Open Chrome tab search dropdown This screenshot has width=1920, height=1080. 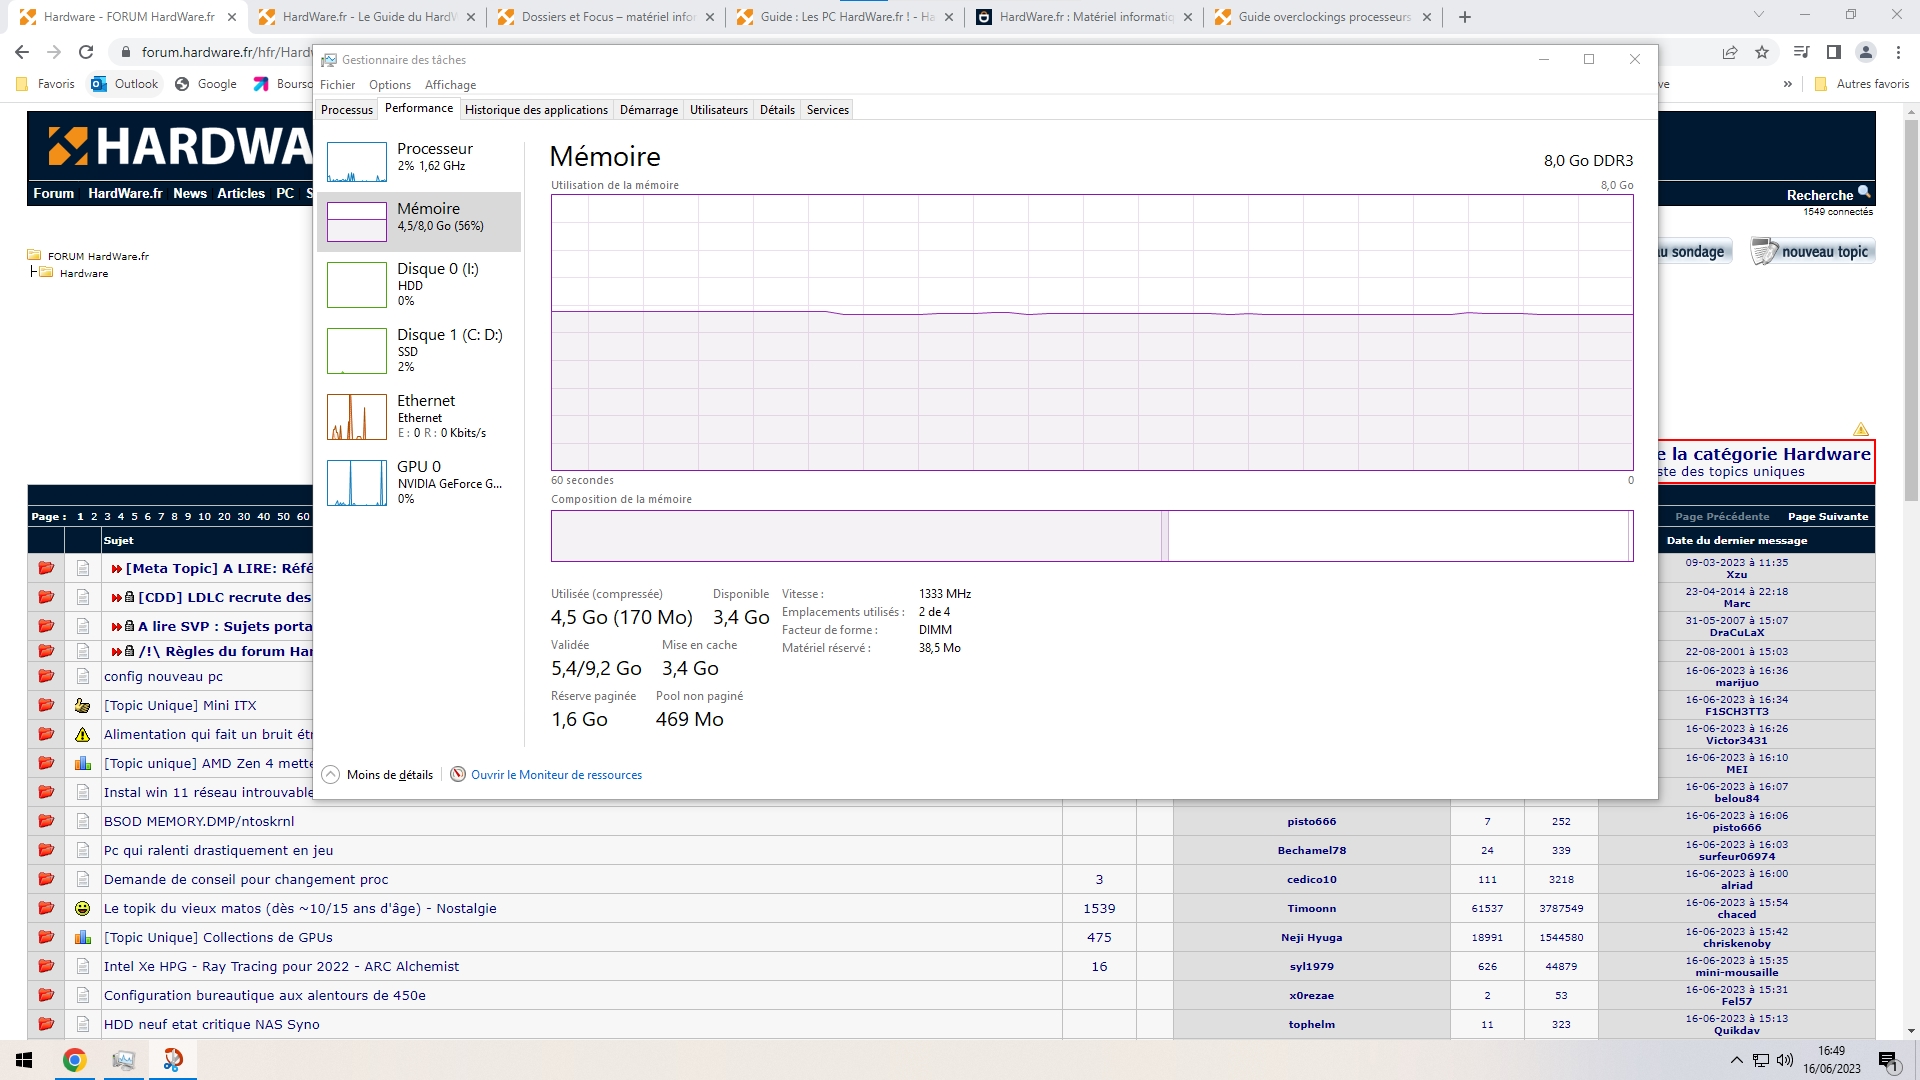(x=1758, y=15)
